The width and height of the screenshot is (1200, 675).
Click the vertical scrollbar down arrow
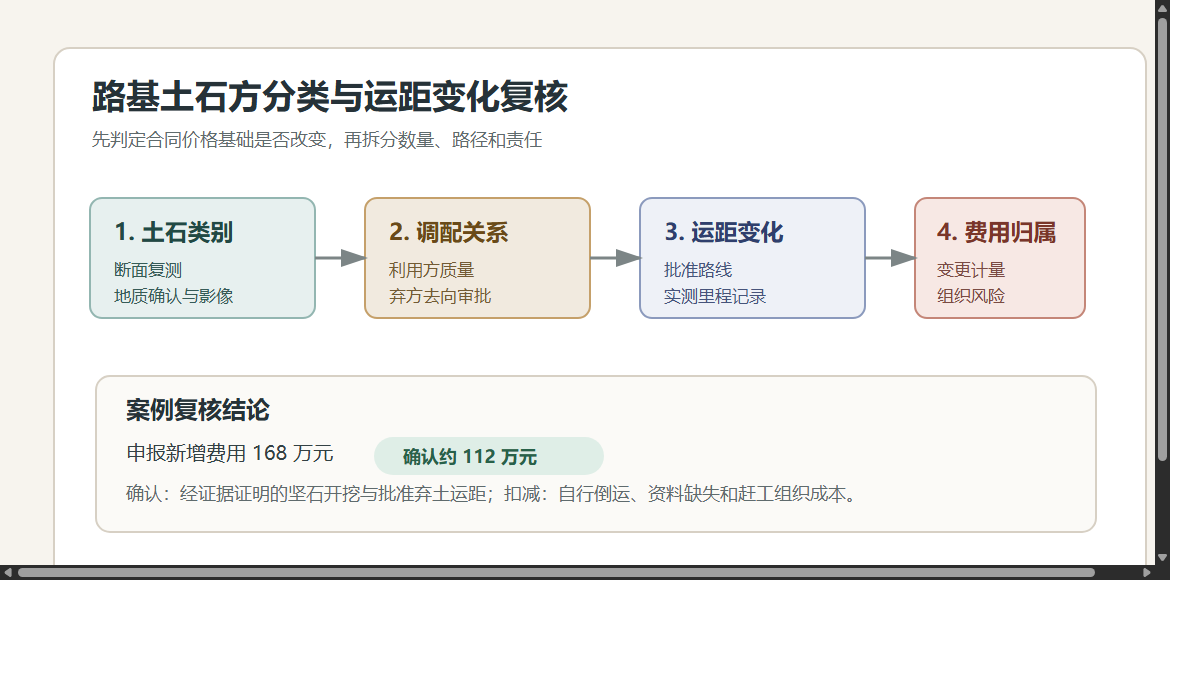pos(1162,557)
